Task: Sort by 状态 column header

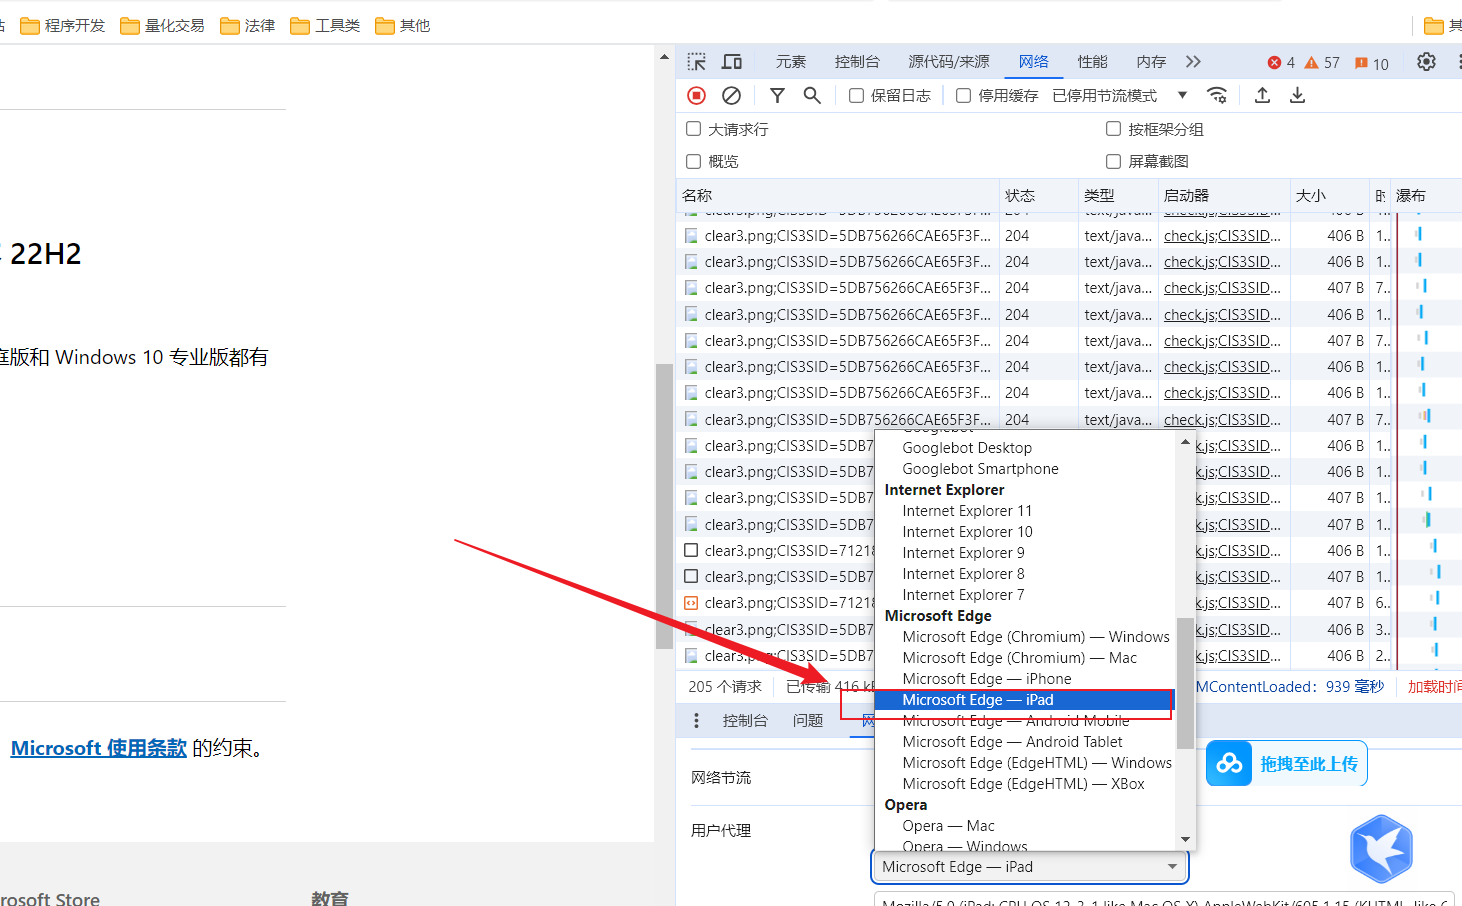Action: pos(1039,195)
